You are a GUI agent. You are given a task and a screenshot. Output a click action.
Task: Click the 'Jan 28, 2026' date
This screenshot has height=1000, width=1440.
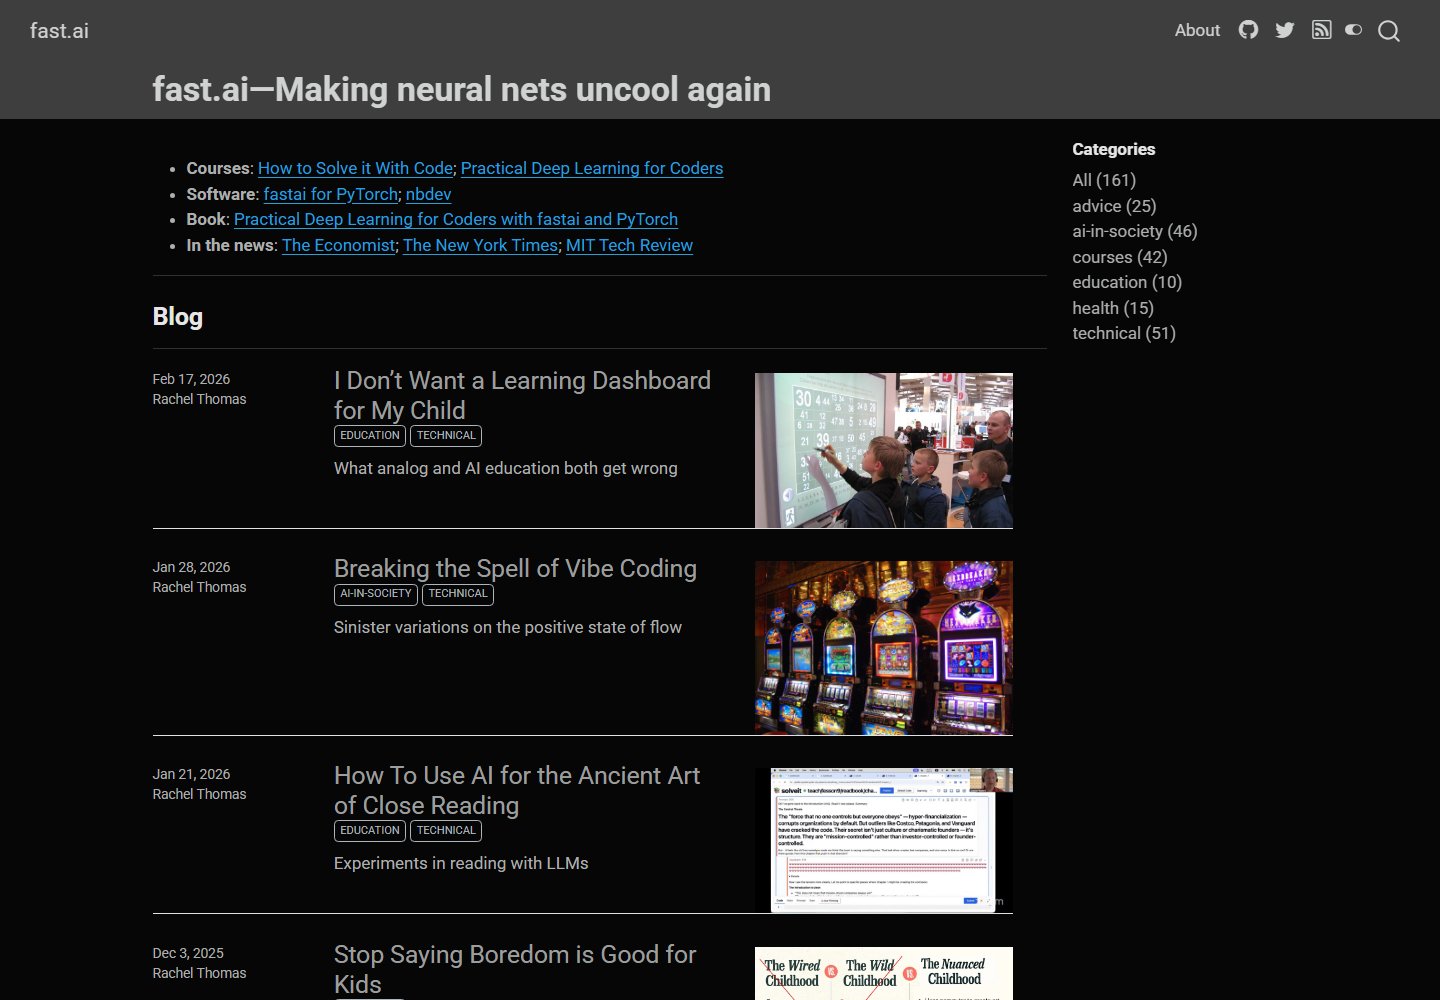coord(191,567)
